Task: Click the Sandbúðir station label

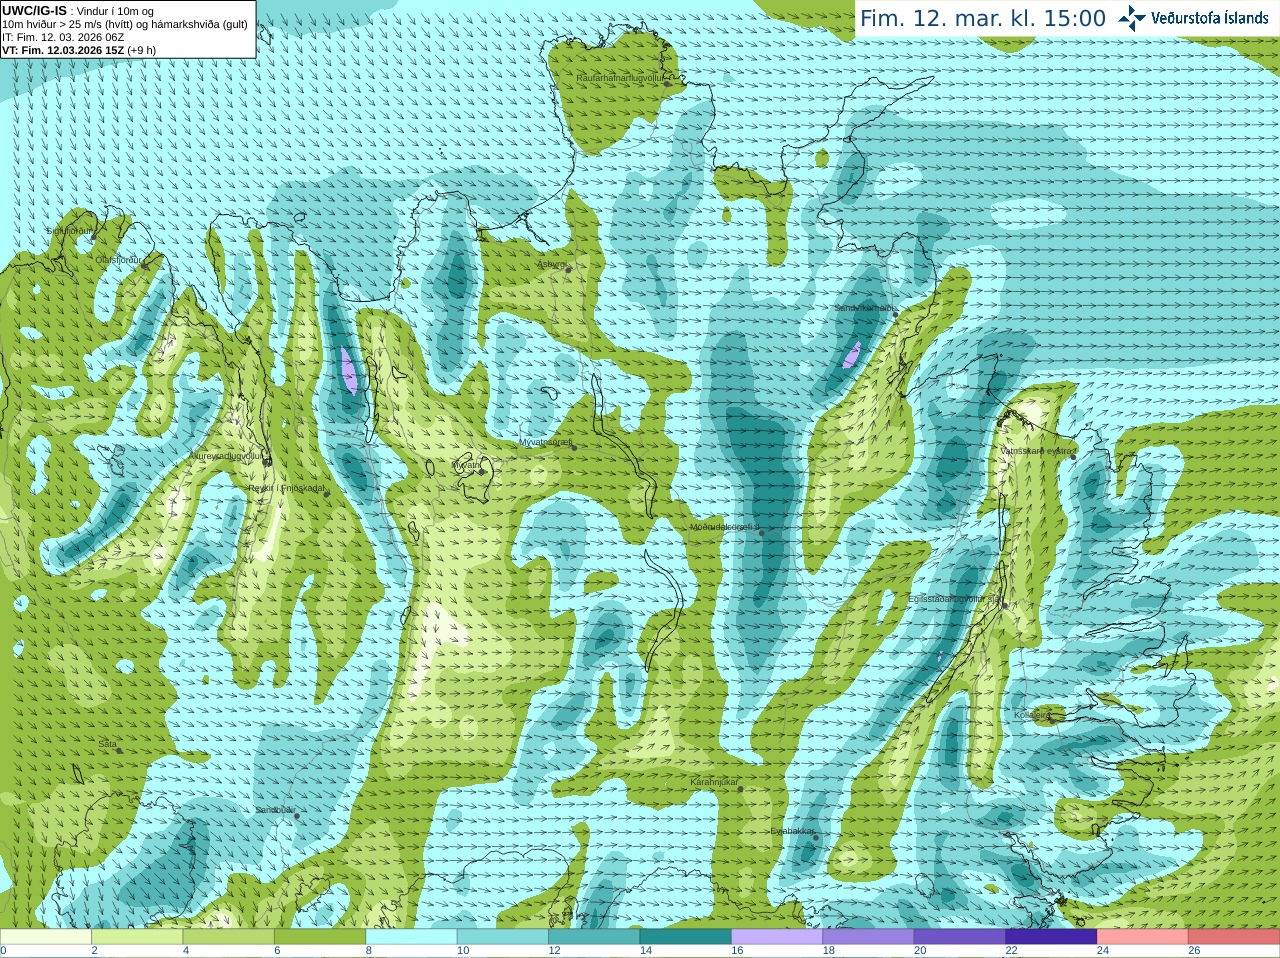Action: click(275, 810)
